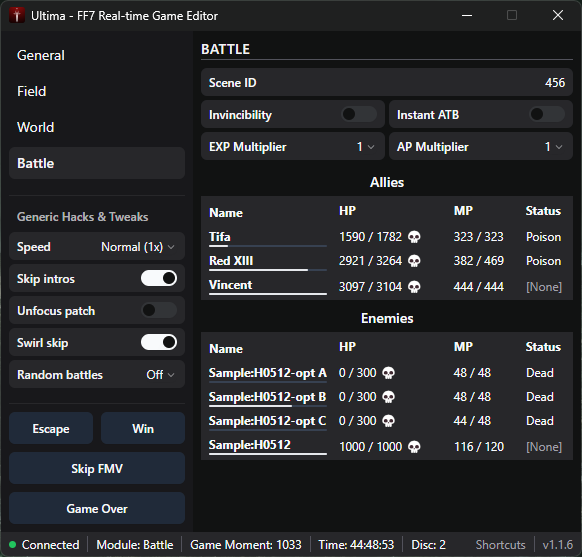Click Vincent's name in Allies
The height and width of the screenshot is (557, 582).
pyautogui.click(x=230, y=285)
